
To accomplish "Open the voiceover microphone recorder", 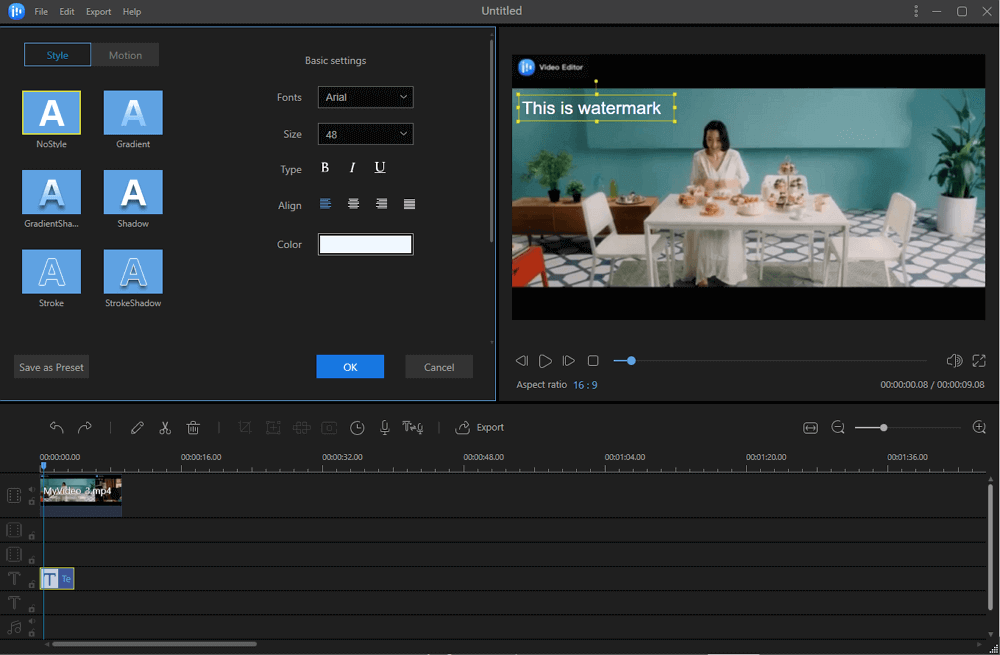I will [x=384, y=427].
